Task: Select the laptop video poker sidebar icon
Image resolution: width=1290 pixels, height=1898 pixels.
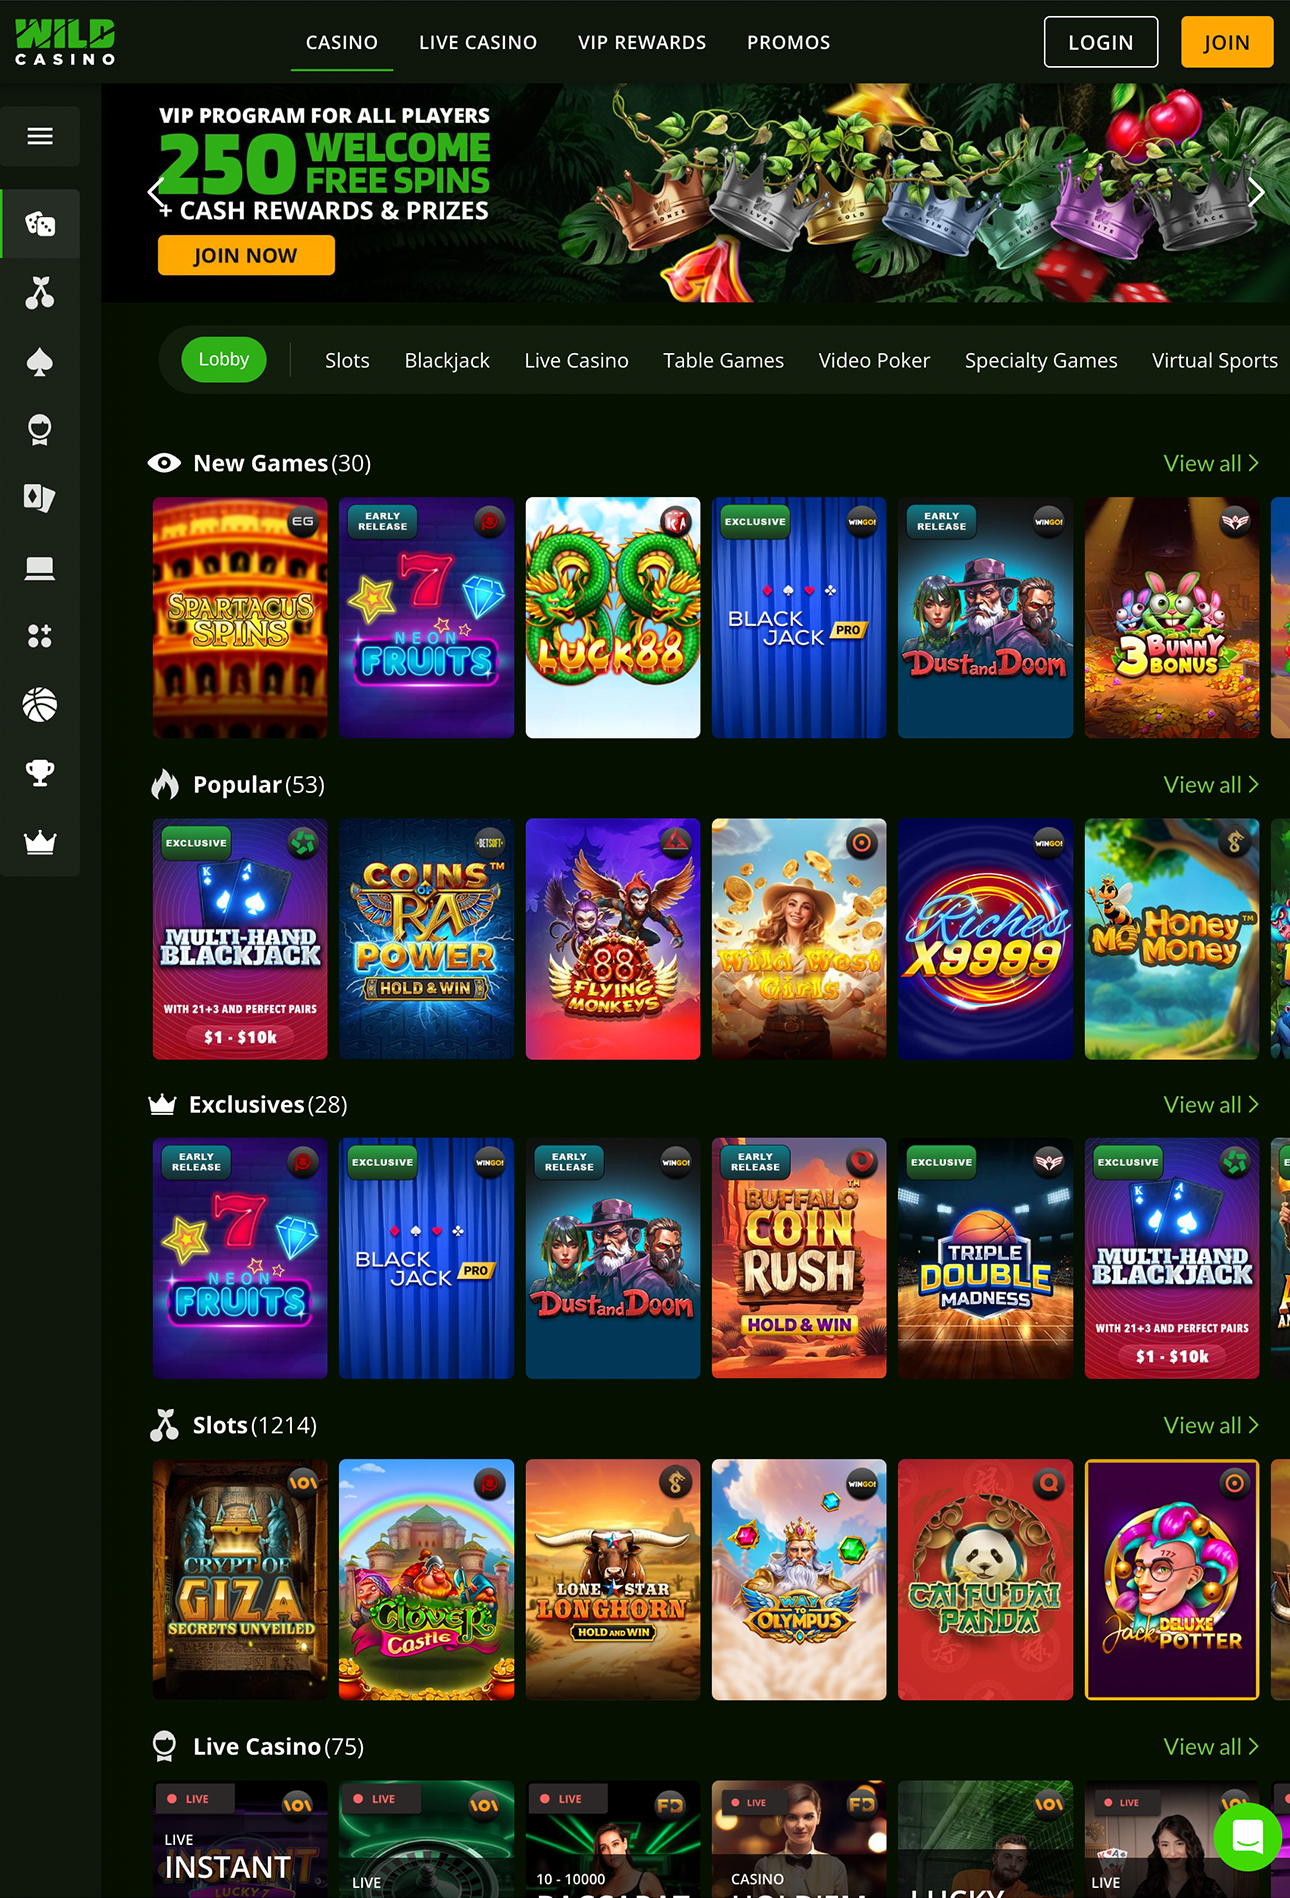Action: click(40, 568)
